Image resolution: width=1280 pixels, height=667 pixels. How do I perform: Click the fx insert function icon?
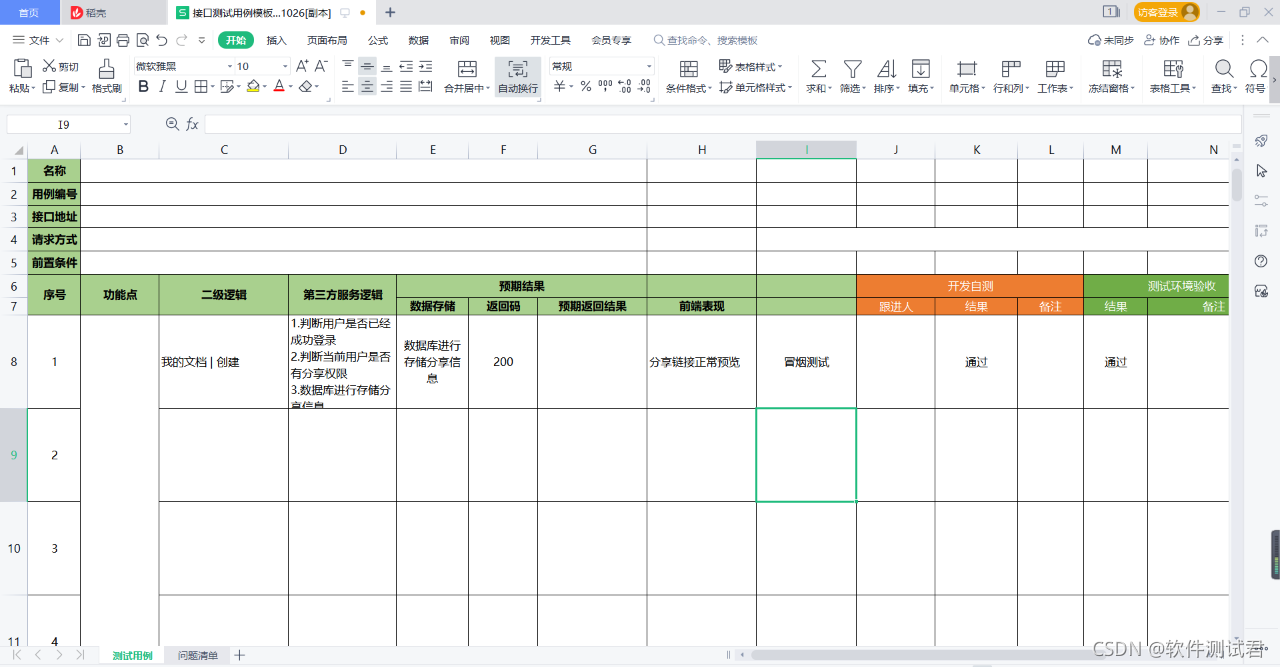[192, 124]
